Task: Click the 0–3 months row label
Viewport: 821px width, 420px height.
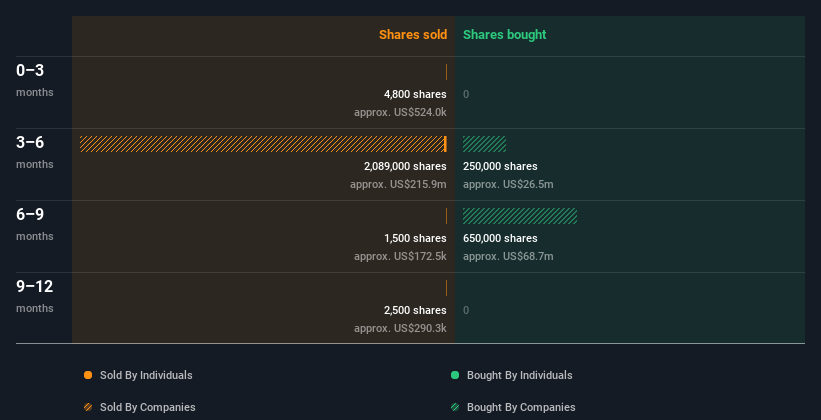Action: [35, 80]
